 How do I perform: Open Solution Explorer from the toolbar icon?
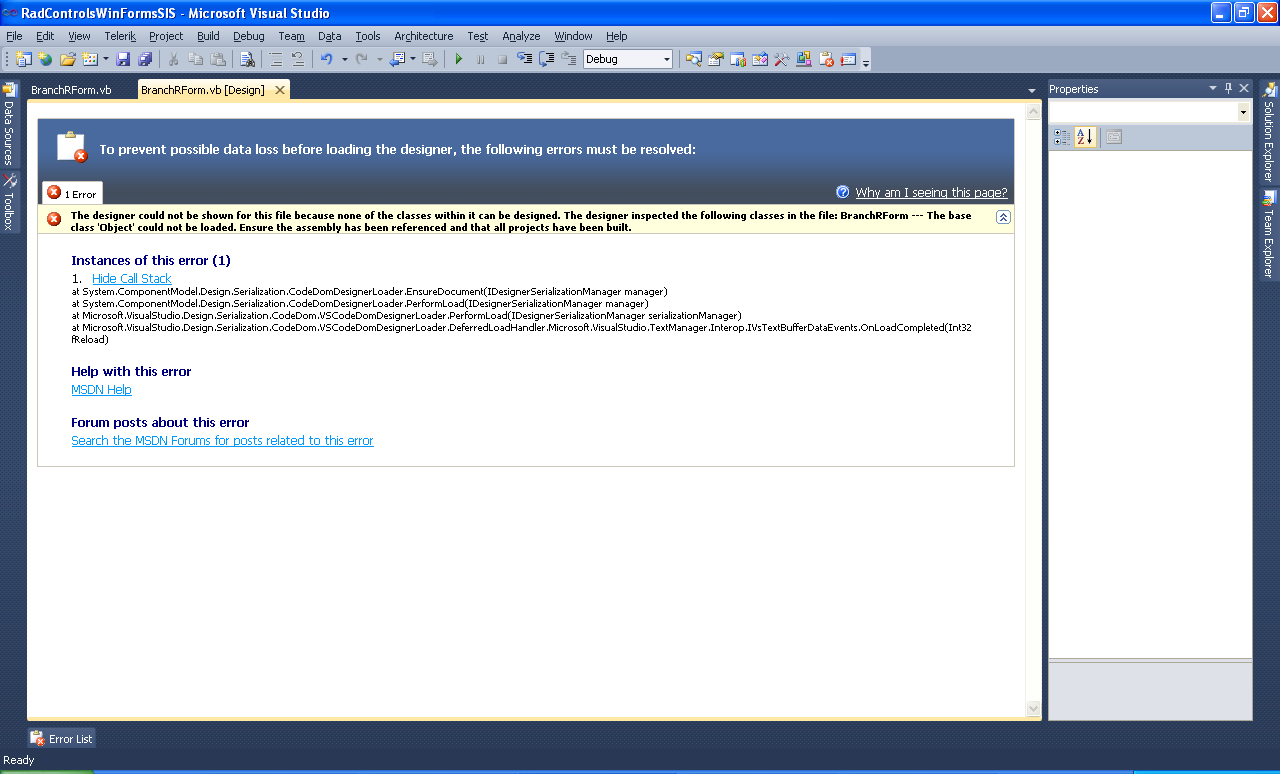(693, 59)
